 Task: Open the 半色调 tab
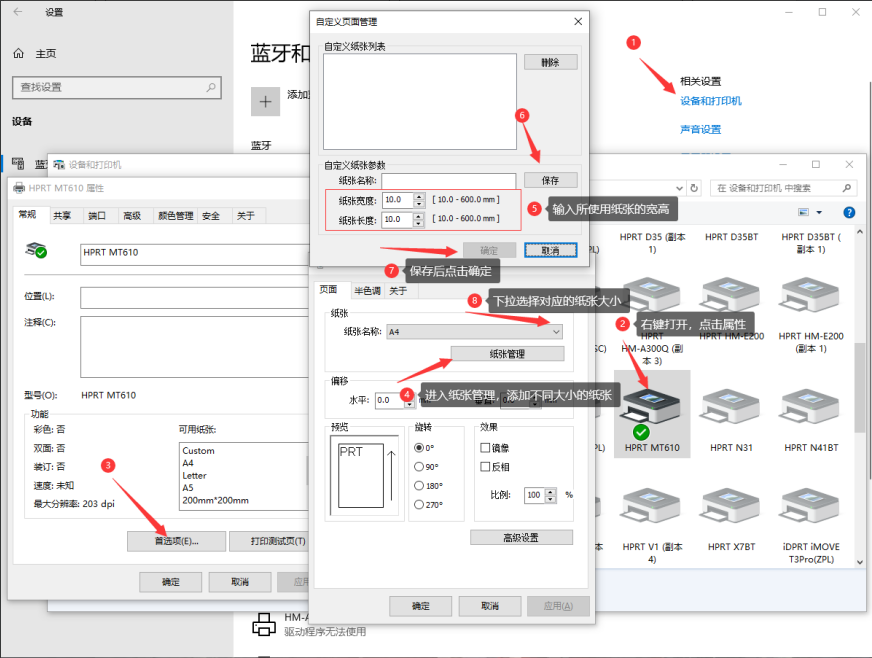point(366,291)
